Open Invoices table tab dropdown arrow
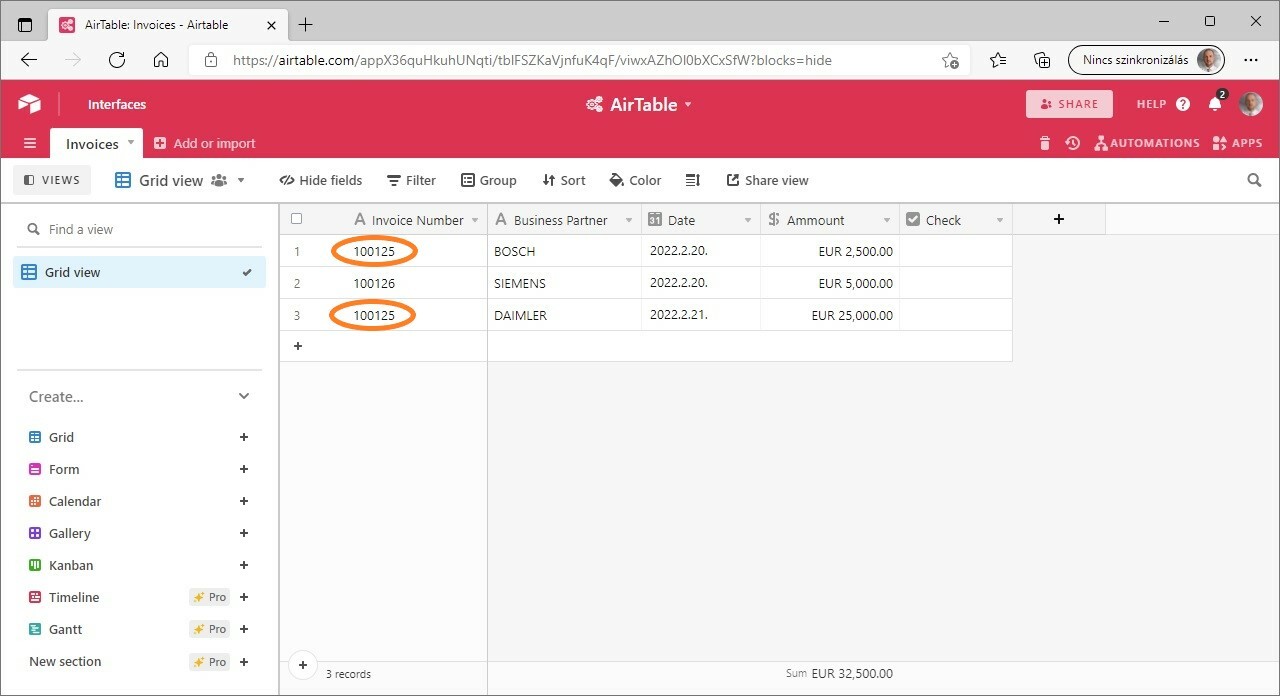Screen dimensions: 1280x696 130,142
